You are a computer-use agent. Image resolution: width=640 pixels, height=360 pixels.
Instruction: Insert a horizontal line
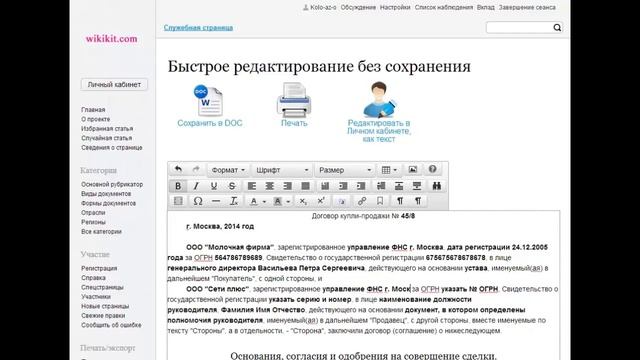tap(216, 201)
